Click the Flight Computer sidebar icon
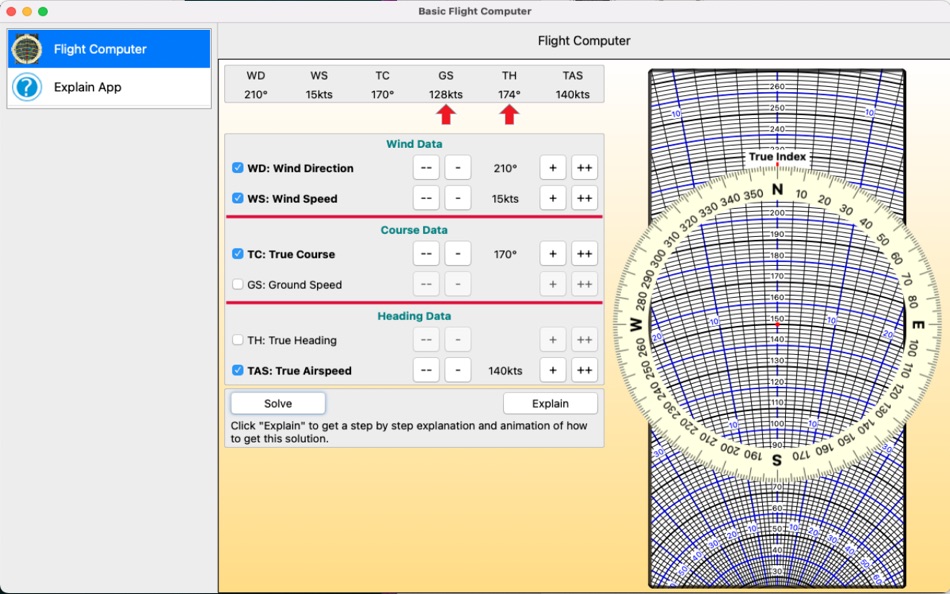 27,49
